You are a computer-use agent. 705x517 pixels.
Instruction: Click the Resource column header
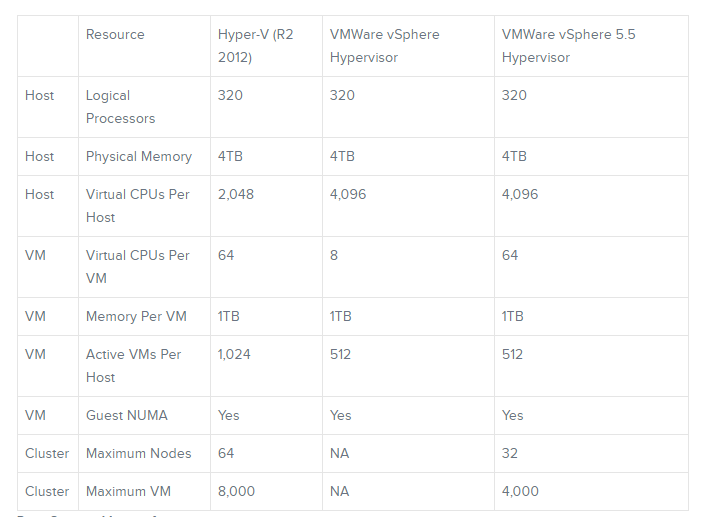(115, 35)
